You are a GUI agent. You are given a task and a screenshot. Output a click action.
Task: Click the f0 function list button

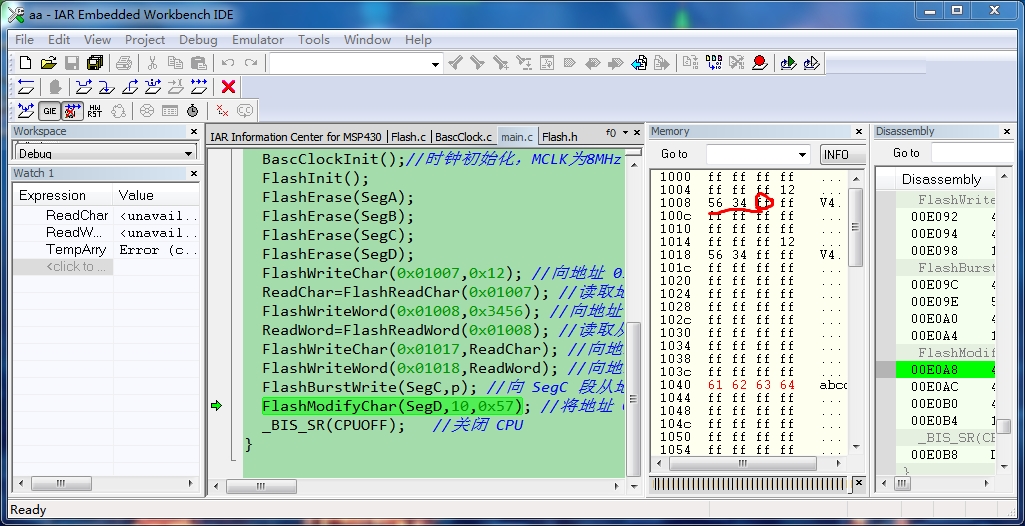coord(611,133)
